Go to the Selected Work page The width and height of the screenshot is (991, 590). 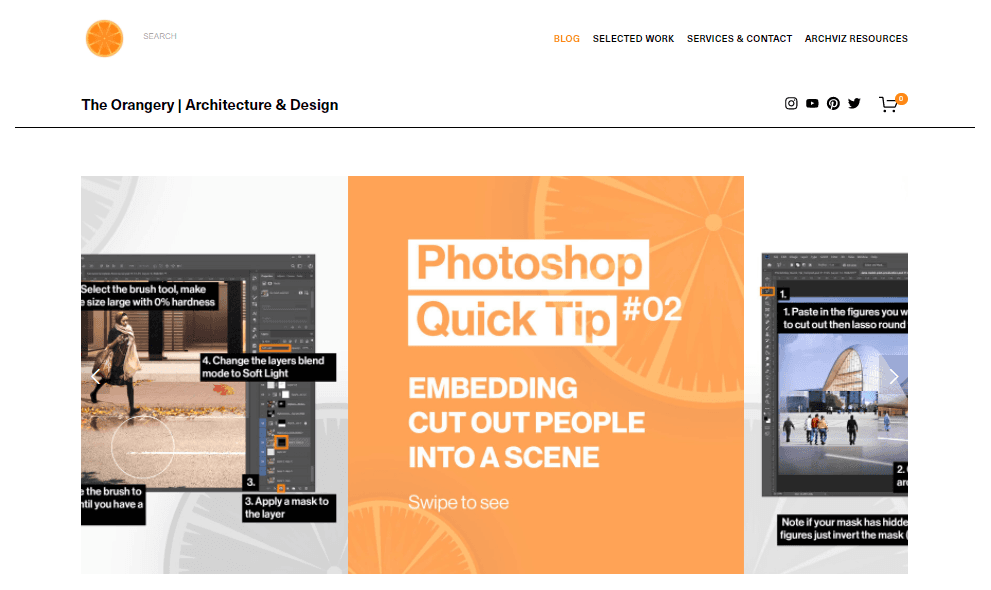(633, 39)
